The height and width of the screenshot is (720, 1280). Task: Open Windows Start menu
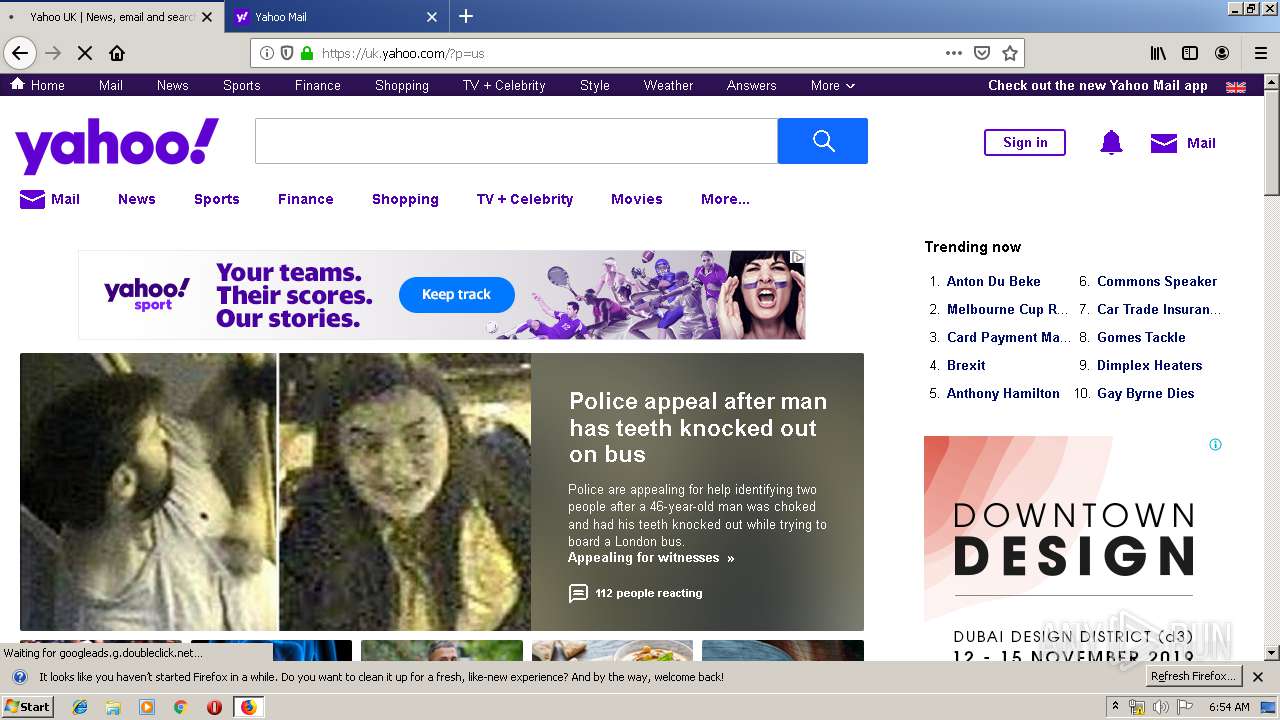28,707
